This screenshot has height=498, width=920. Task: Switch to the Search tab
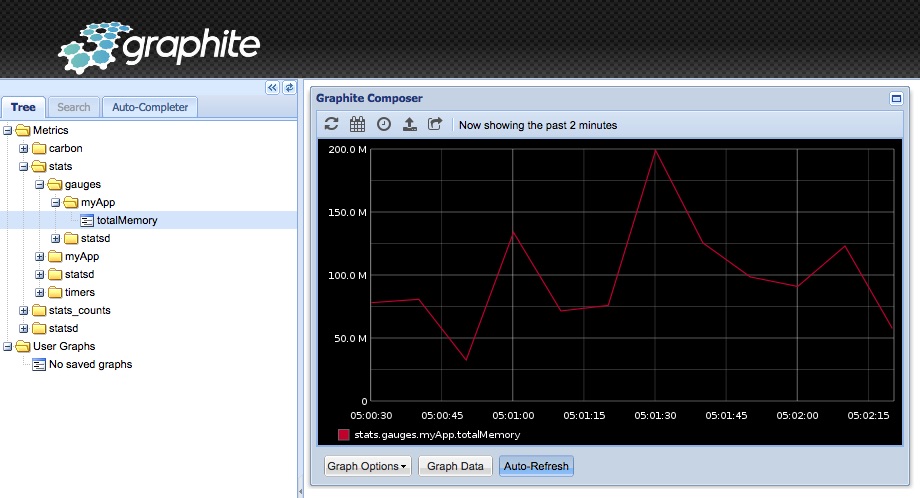click(x=74, y=107)
